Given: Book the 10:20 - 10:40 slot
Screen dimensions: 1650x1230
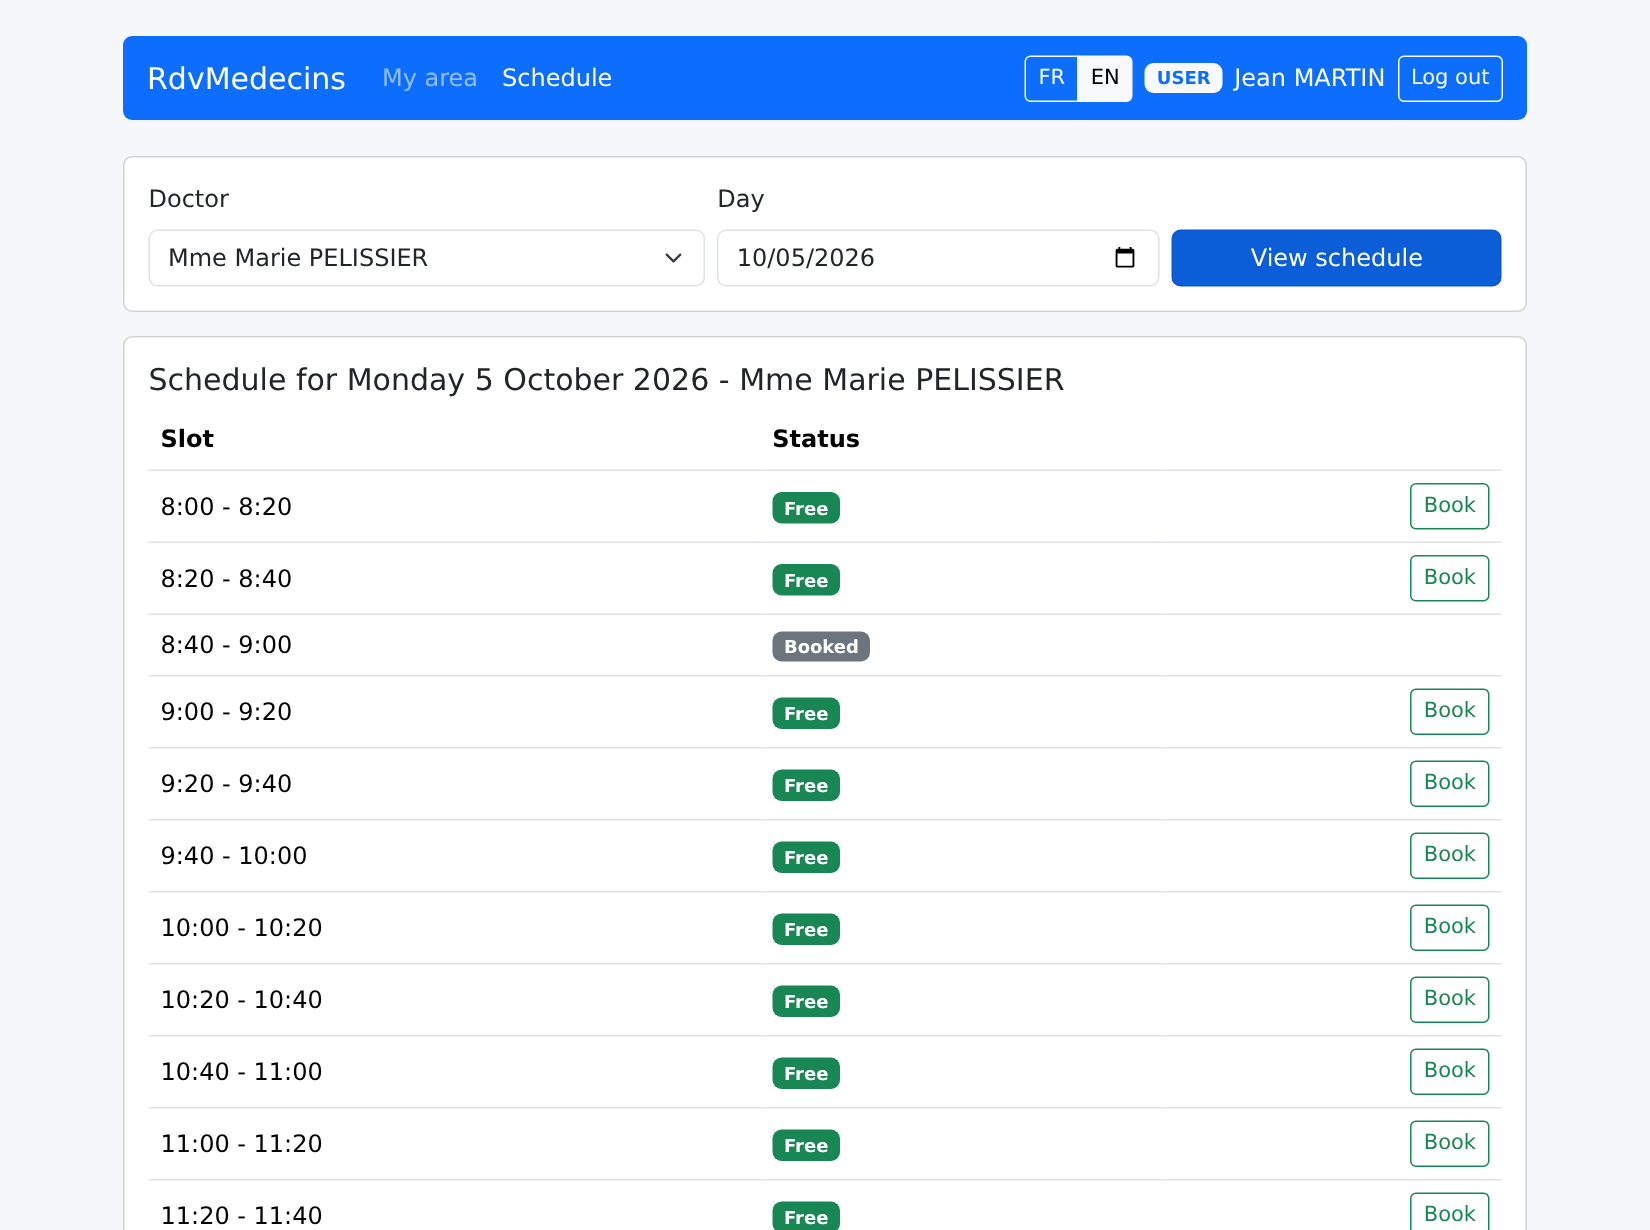Looking at the screenshot, I should point(1449,999).
